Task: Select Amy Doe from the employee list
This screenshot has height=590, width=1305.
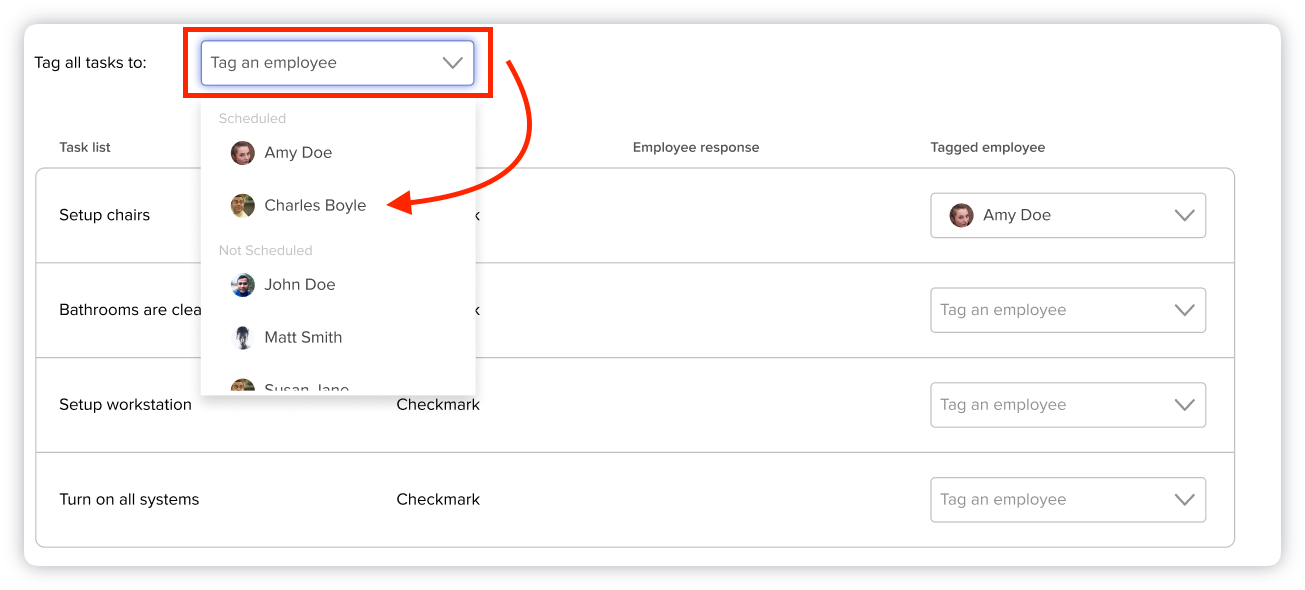Action: tap(298, 153)
